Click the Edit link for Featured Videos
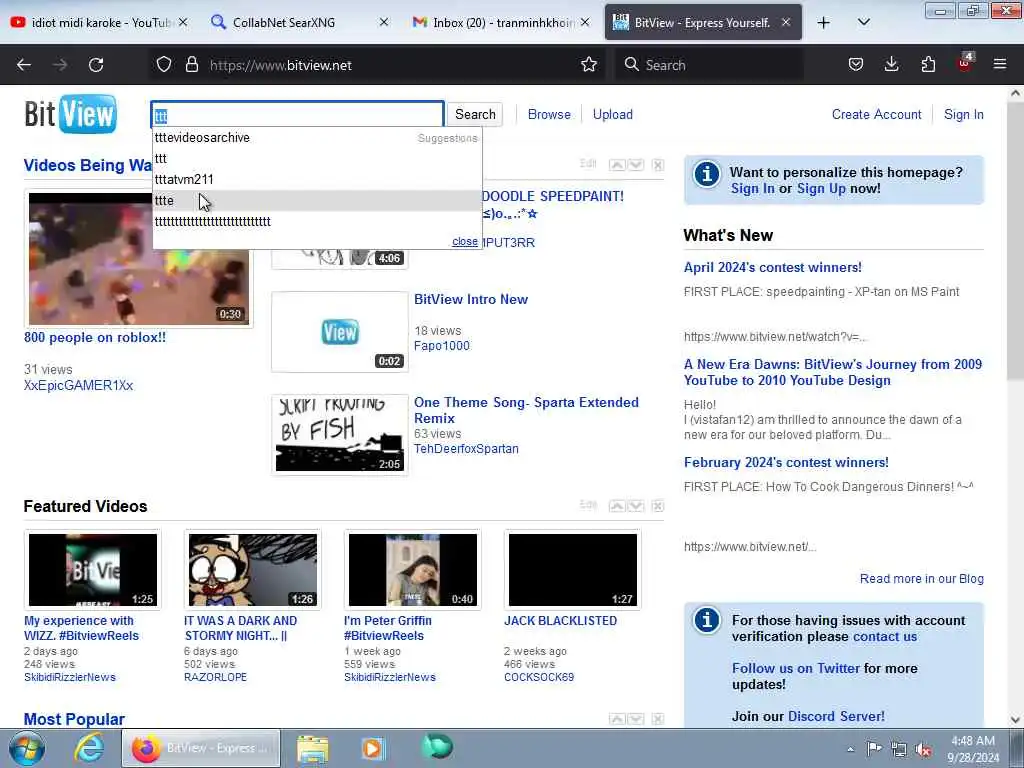The image size is (1024, 768). [588, 505]
